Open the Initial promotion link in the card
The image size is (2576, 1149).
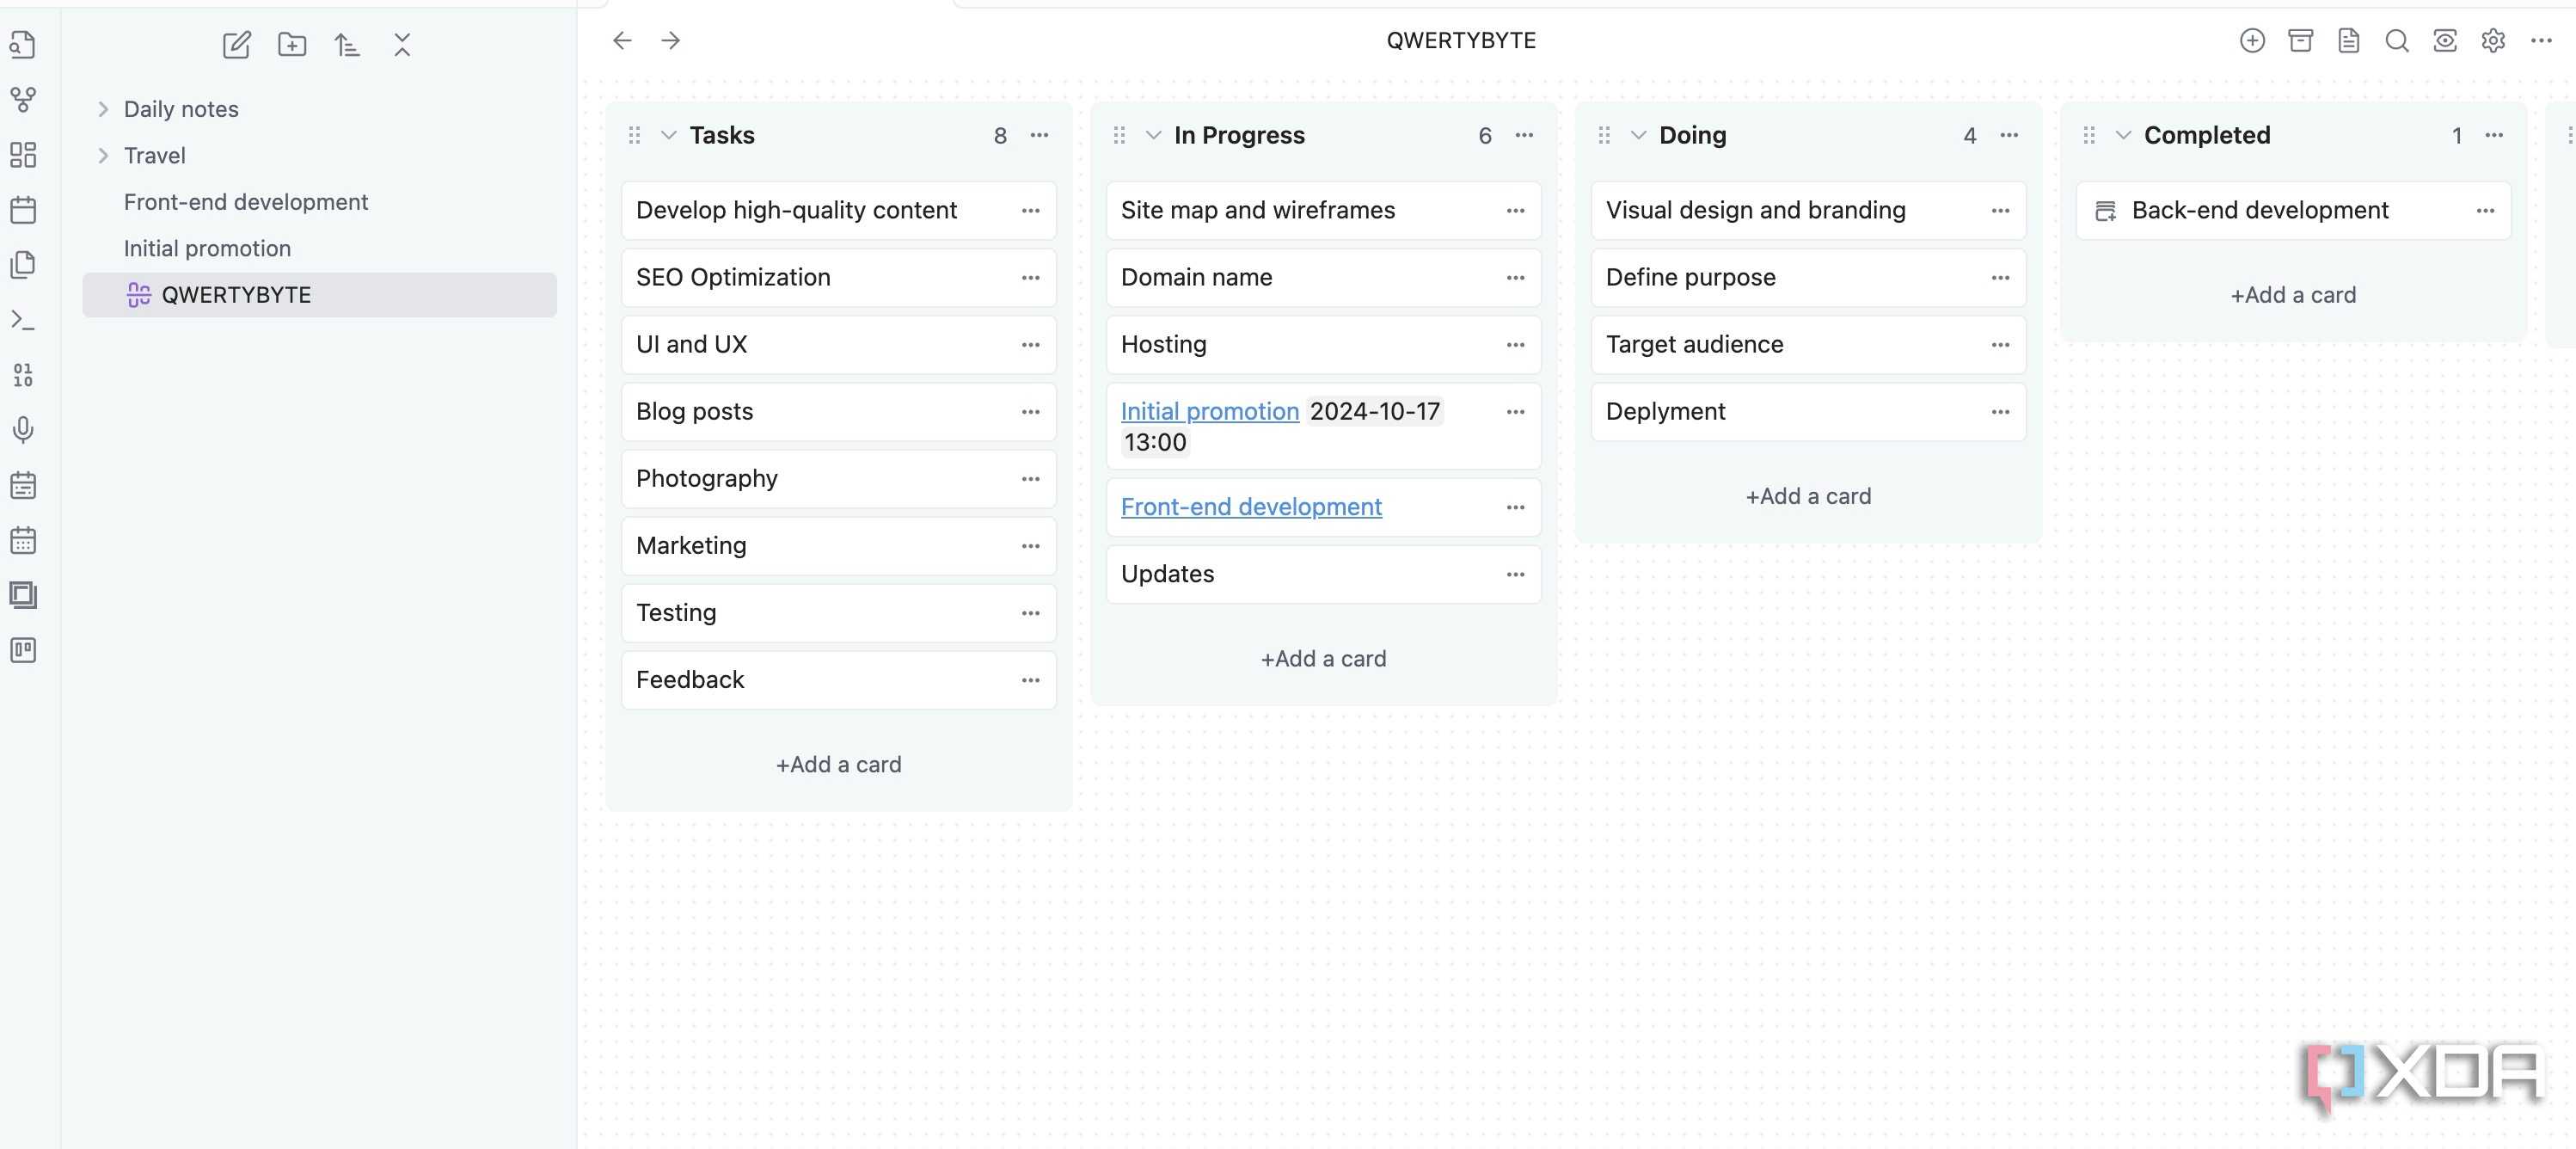(1210, 411)
